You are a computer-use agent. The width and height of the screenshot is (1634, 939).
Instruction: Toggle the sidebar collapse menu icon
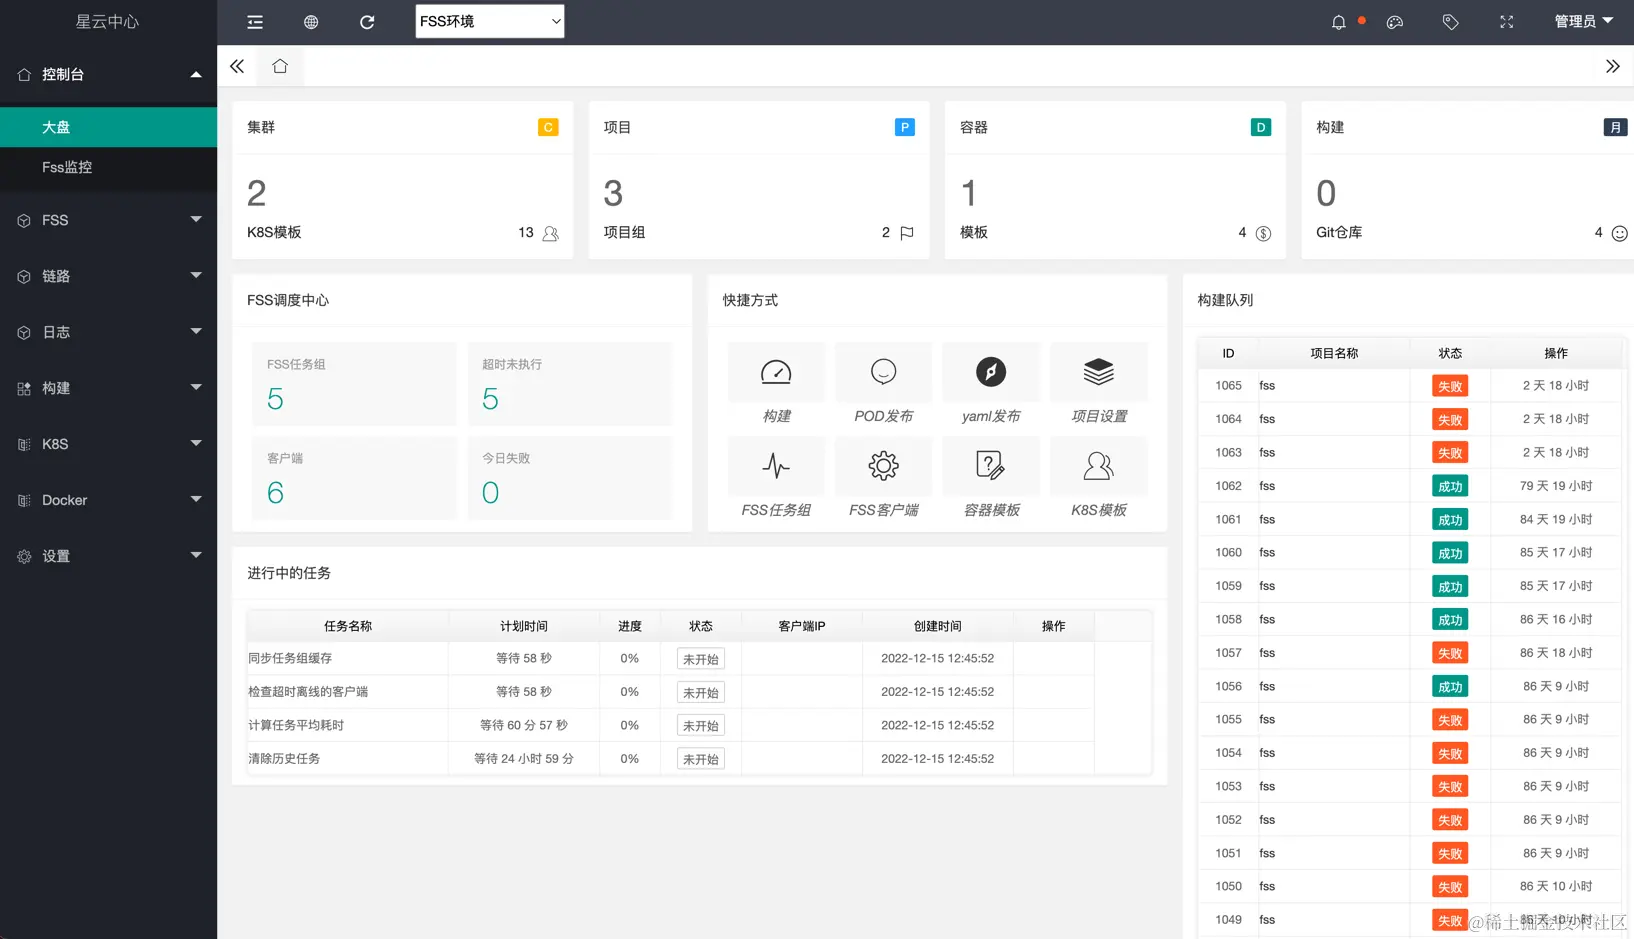(255, 22)
